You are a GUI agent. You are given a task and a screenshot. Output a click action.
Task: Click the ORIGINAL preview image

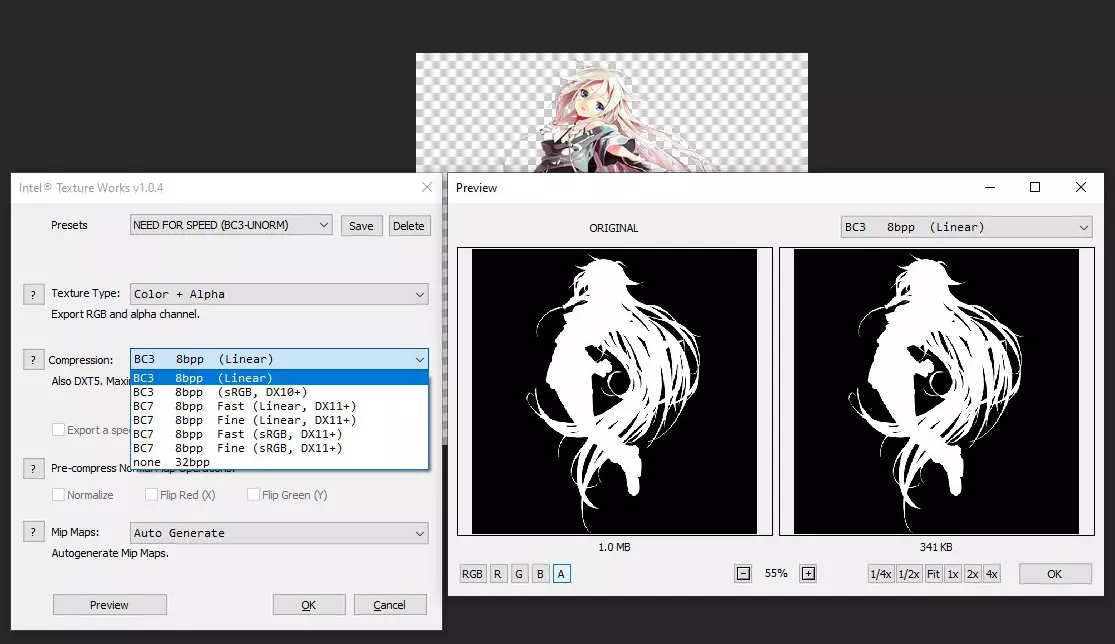click(614, 391)
